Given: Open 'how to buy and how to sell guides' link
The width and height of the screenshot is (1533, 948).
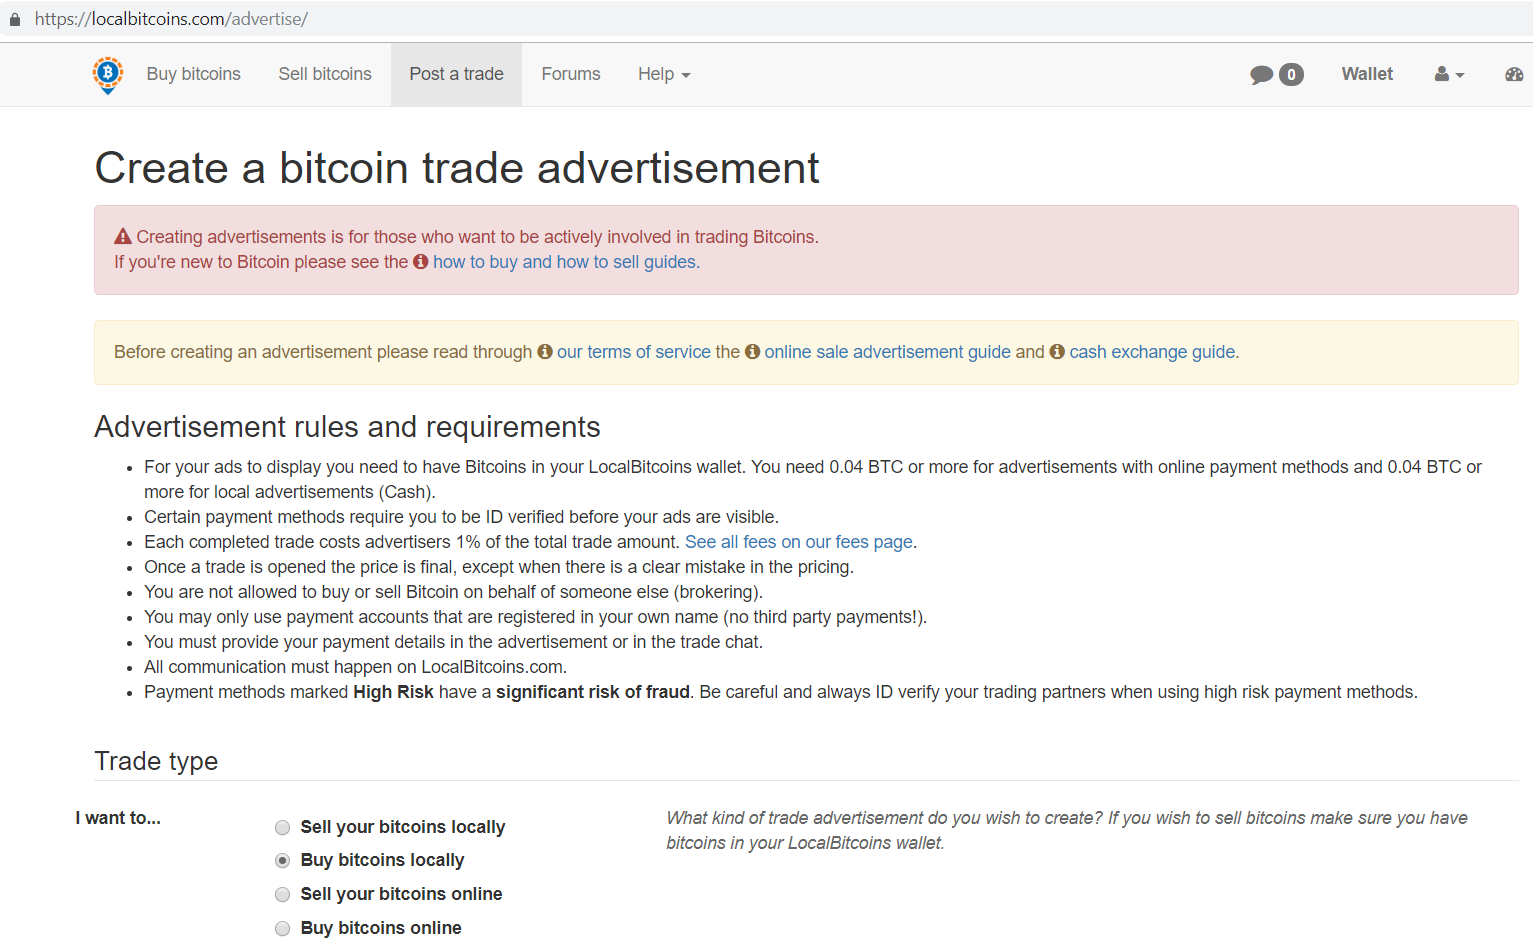Looking at the screenshot, I should [566, 262].
